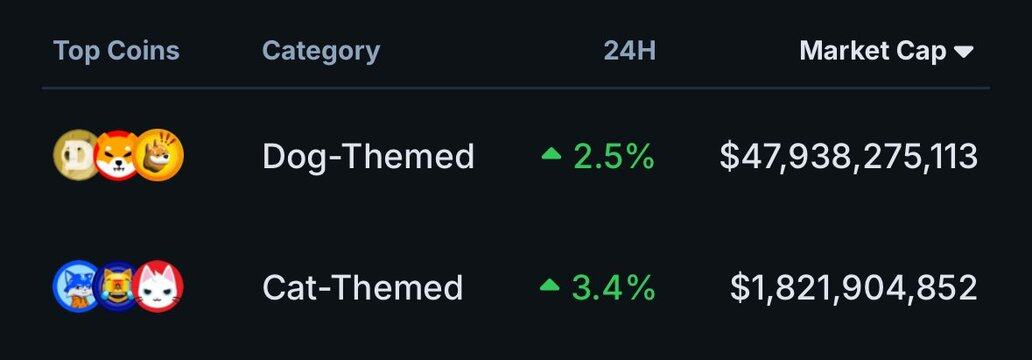This screenshot has height=360, width=1032.
Task: Click the $47,938,275,113 market cap value
Action: (848, 157)
